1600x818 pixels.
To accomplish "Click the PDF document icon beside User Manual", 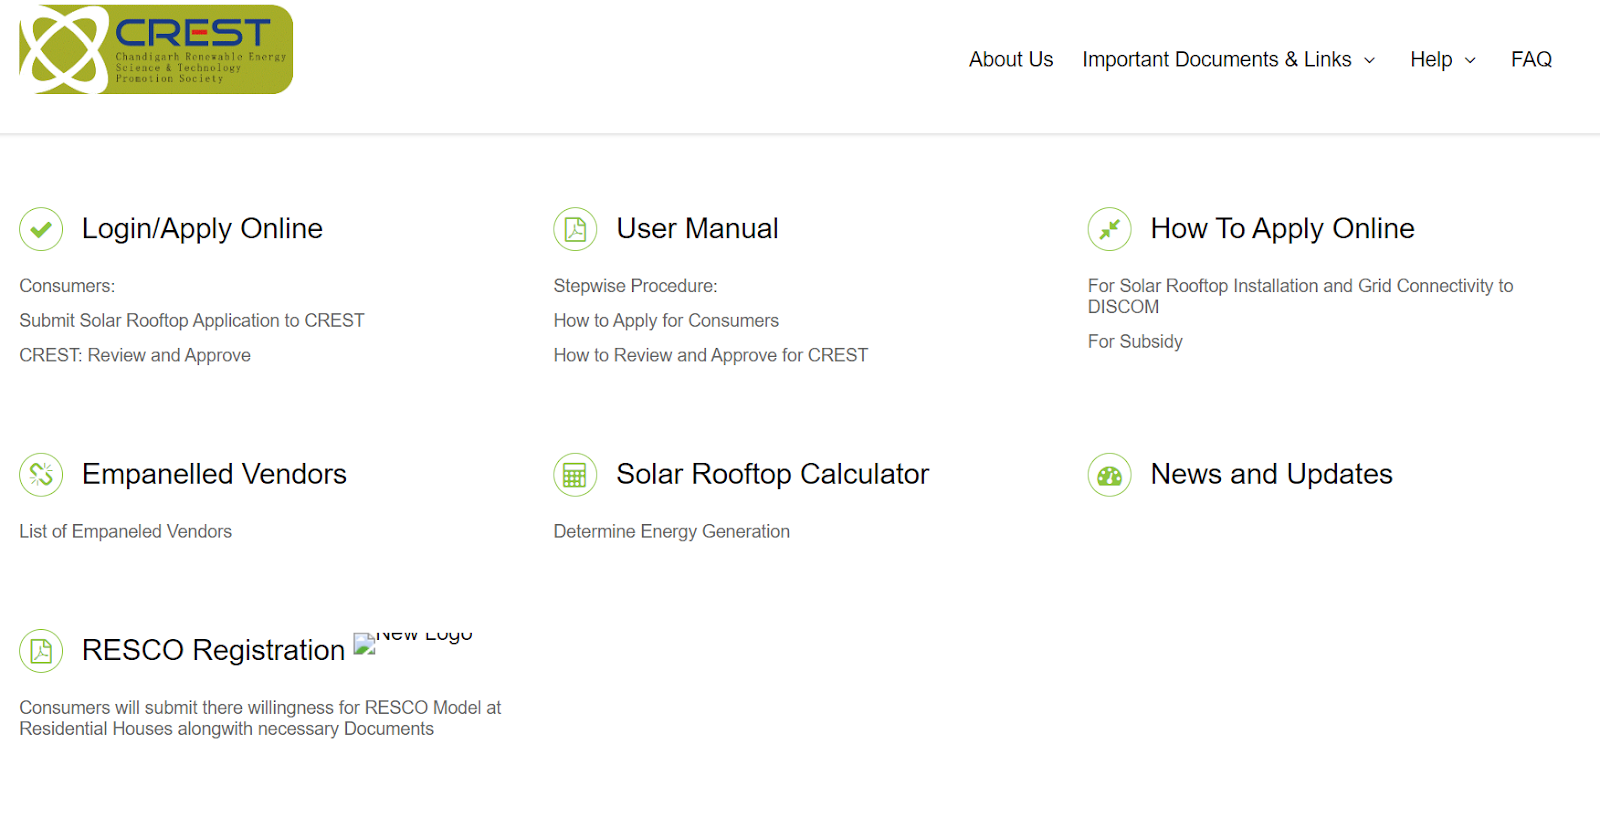I will pos(575,229).
